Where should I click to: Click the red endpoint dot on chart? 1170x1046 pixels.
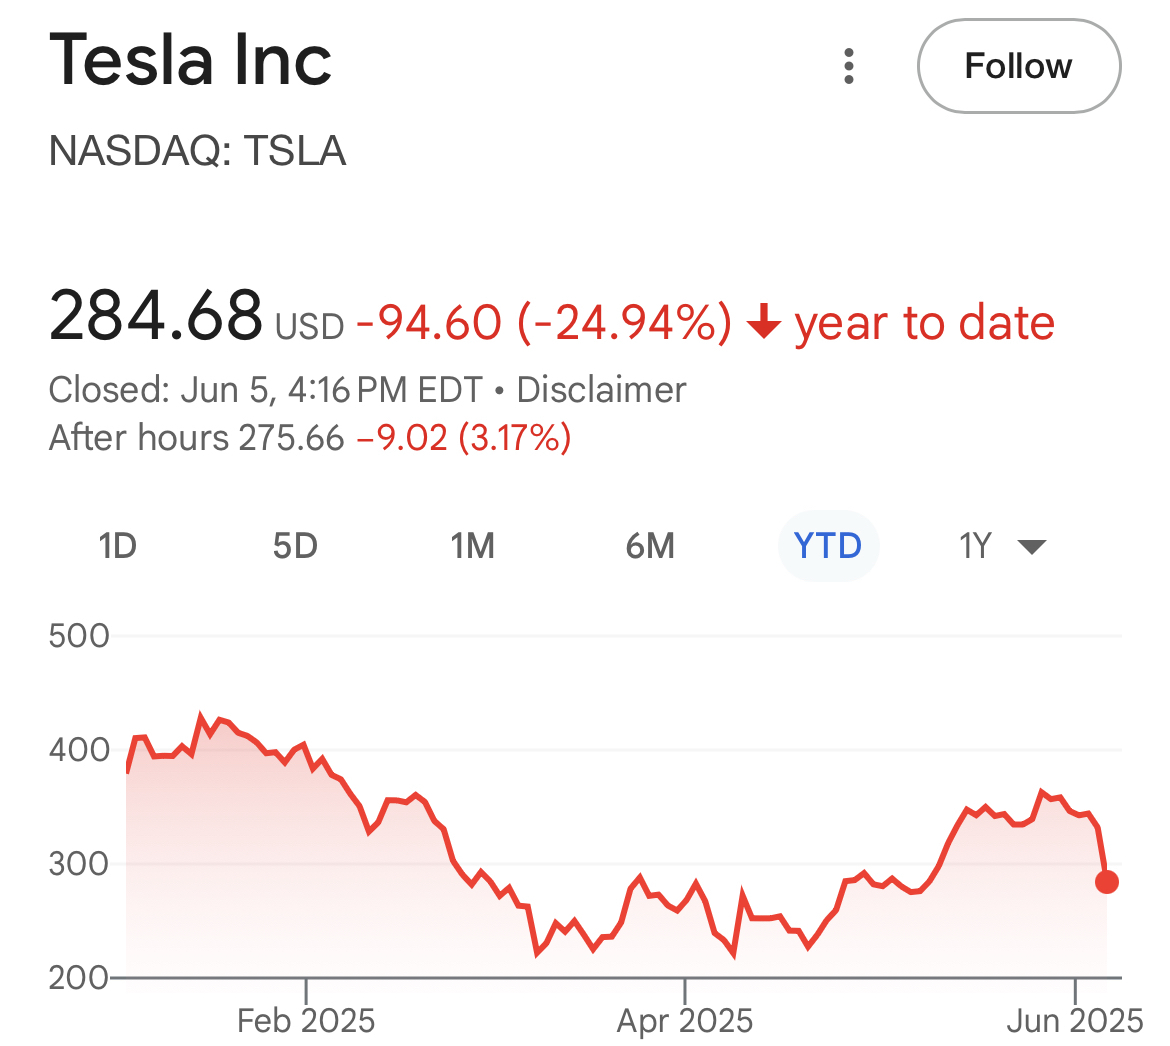1106,882
